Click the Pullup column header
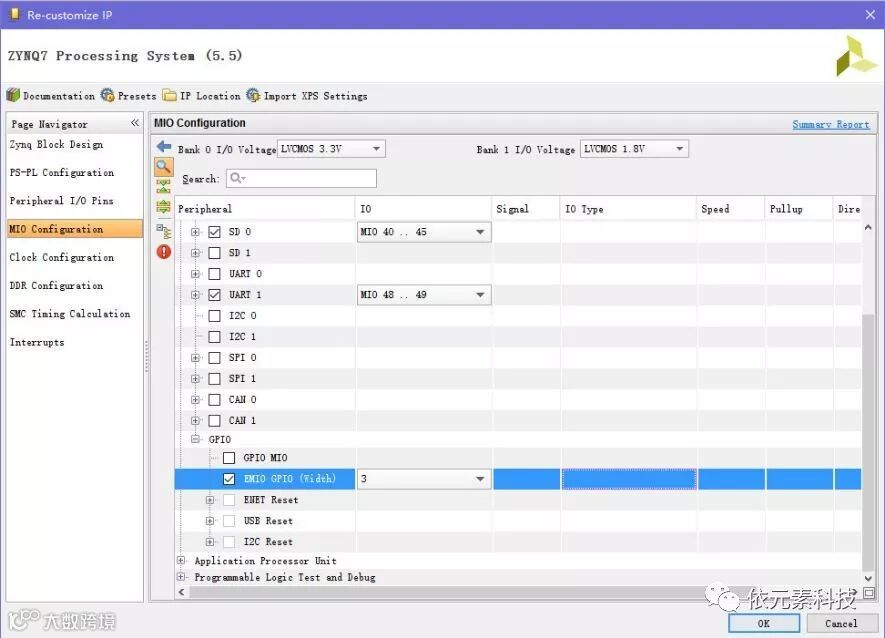 coord(799,209)
